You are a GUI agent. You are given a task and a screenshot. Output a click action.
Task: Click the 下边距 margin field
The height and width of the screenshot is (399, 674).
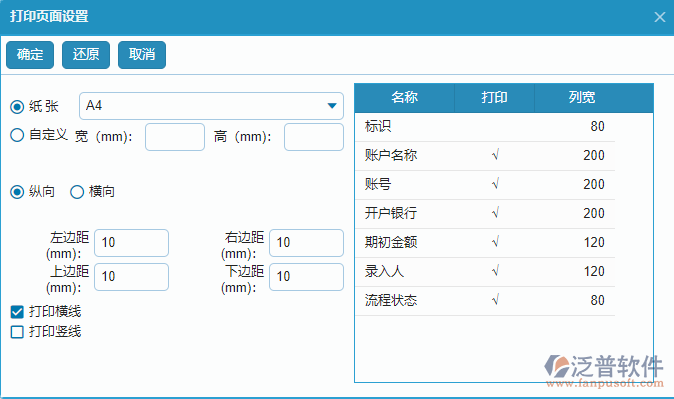[x=306, y=277]
